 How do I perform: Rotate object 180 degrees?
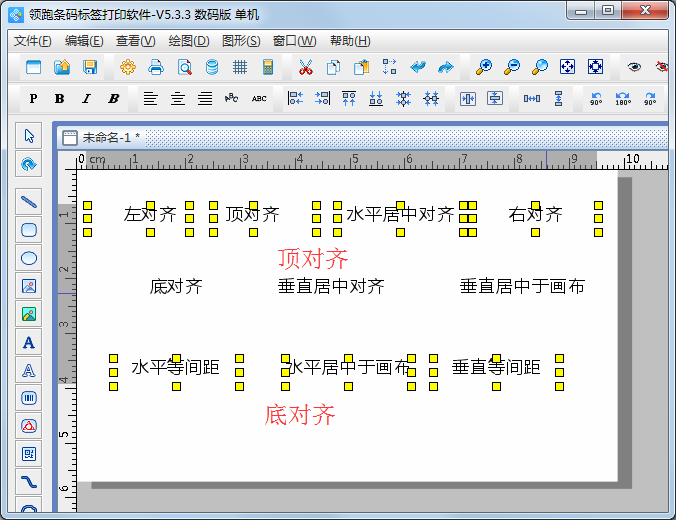623,99
